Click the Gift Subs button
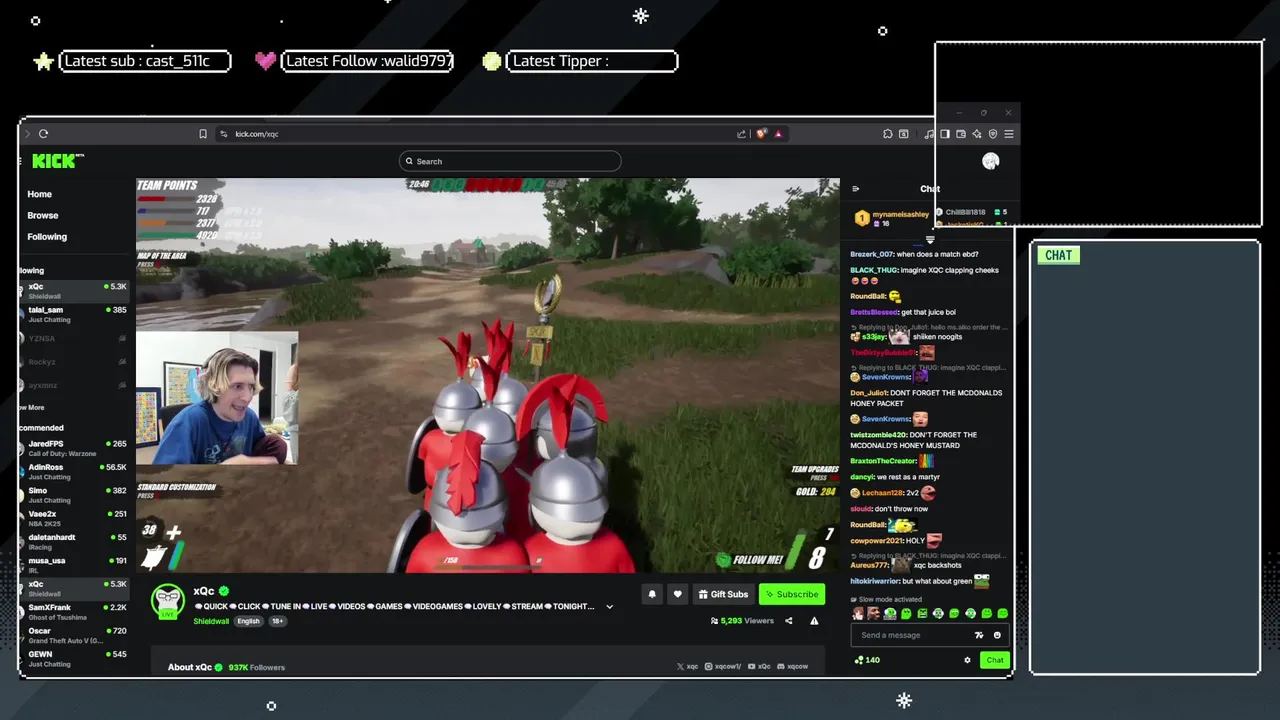This screenshot has width=1280, height=720. click(x=723, y=594)
